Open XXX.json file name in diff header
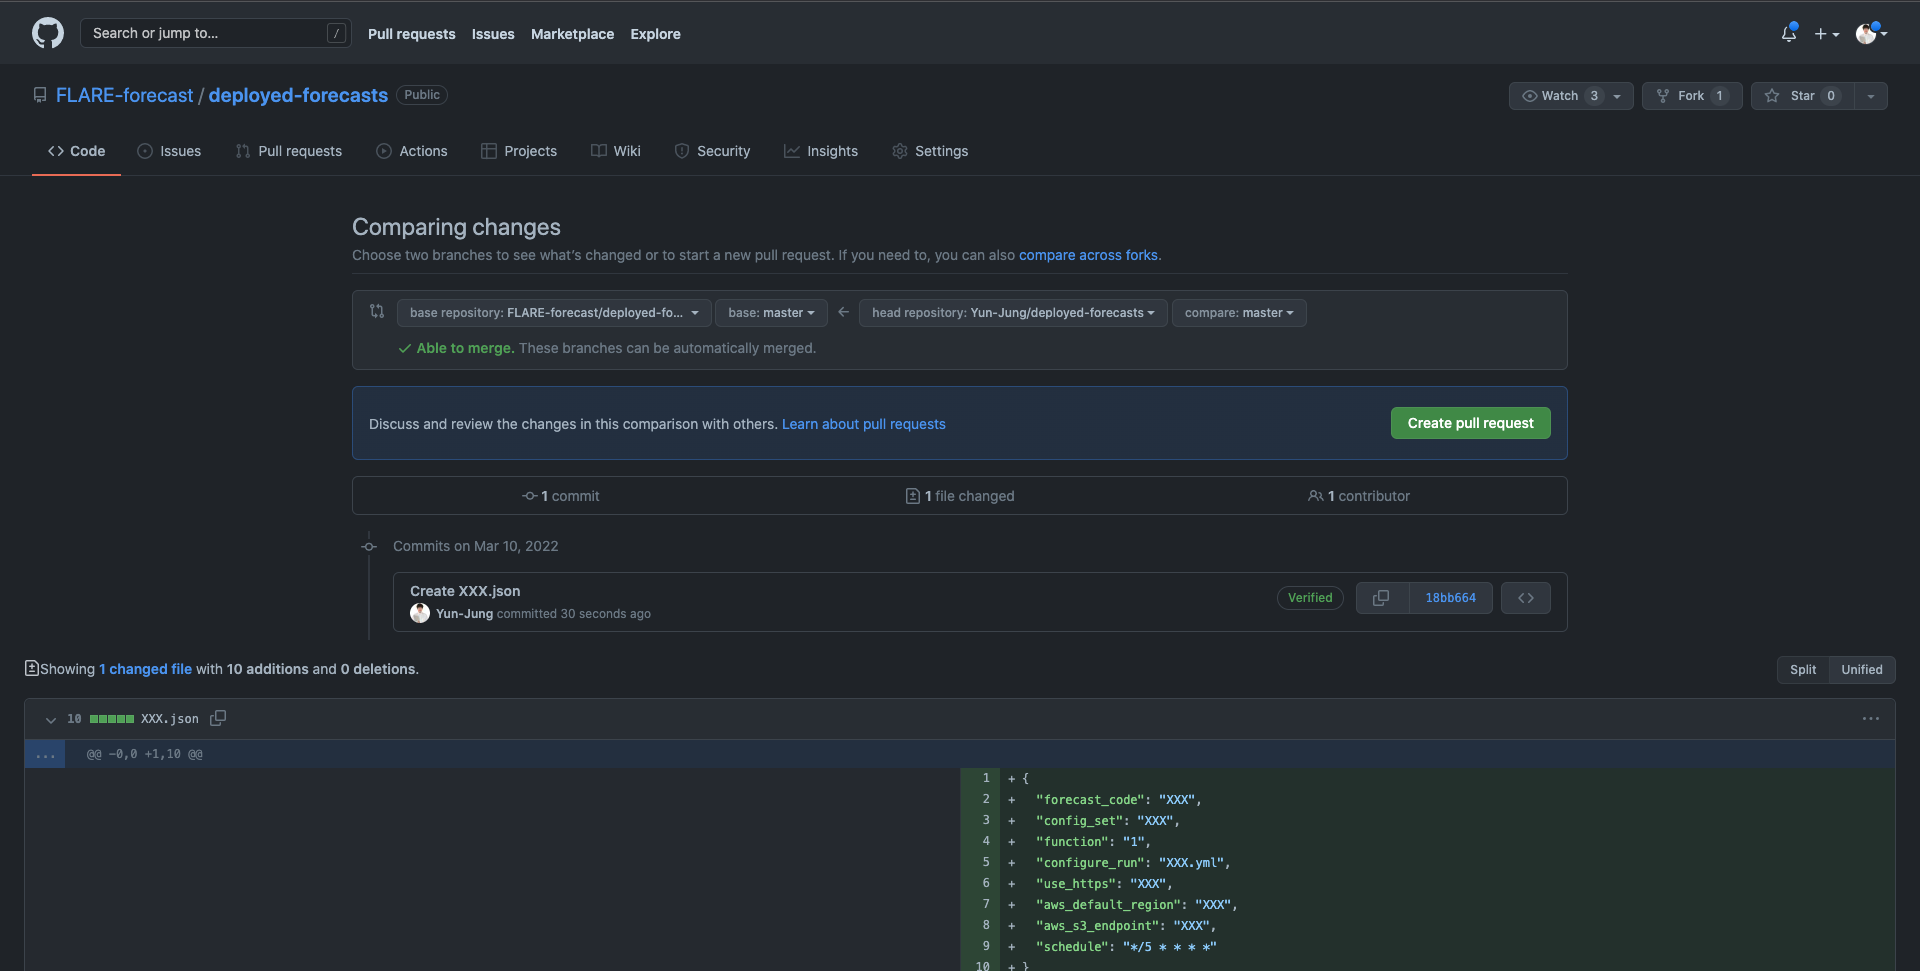The width and height of the screenshot is (1920, 971). pos(170,719)
